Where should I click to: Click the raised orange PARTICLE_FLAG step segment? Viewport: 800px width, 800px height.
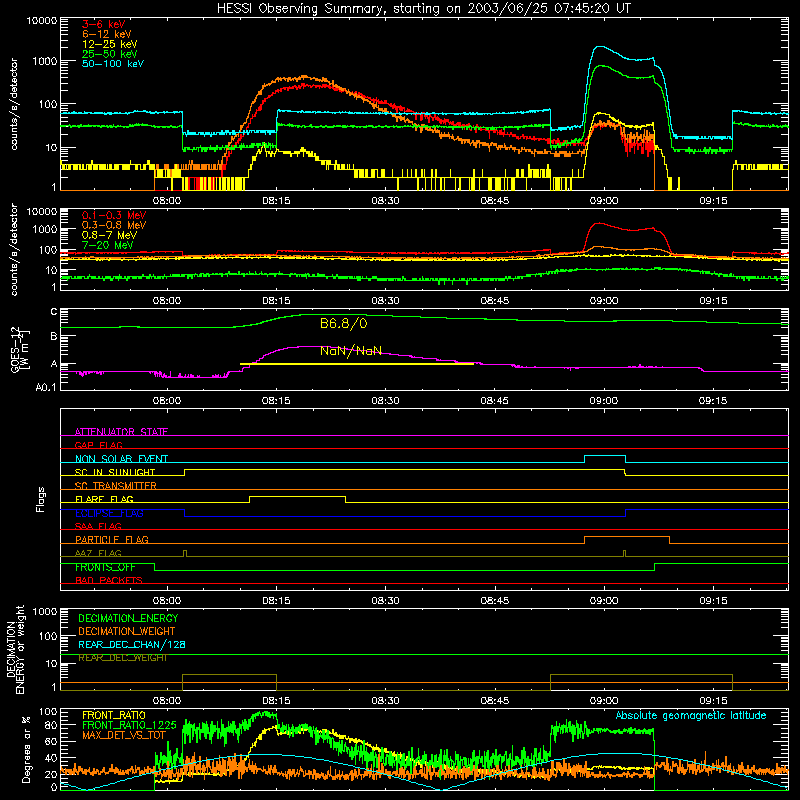[x=627, y=537]
